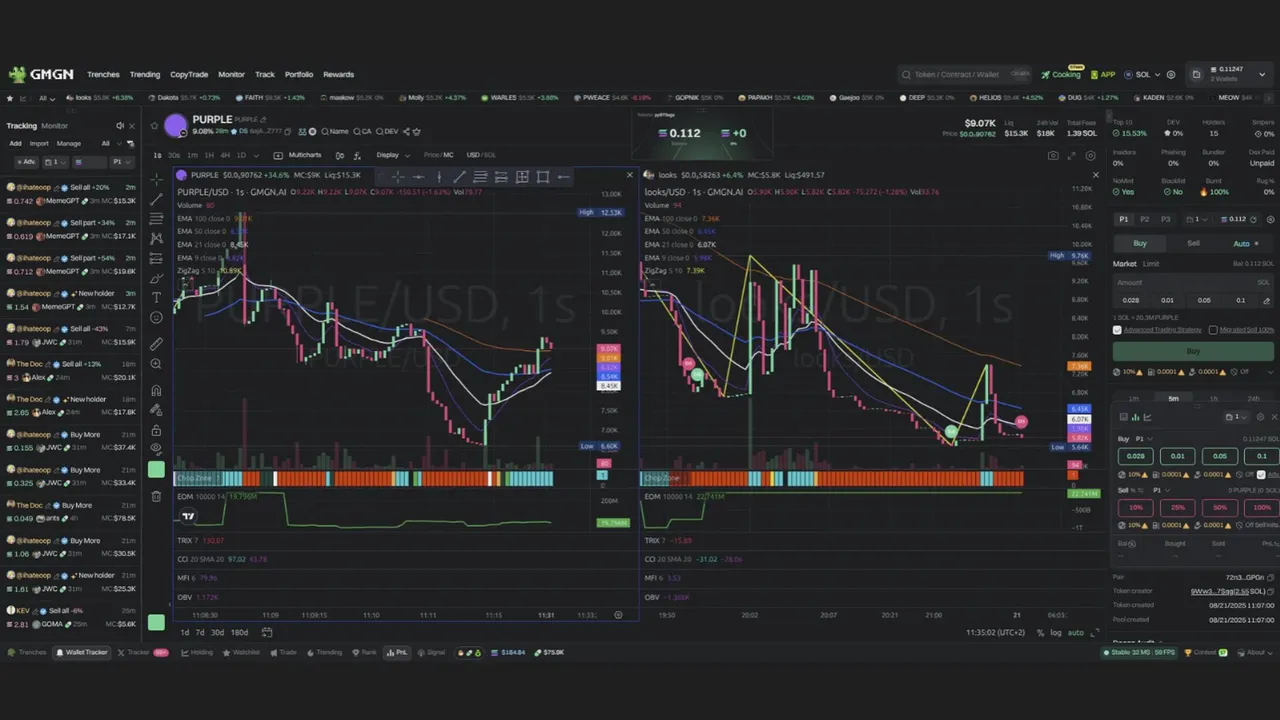Open the magnet snapping tool

(x=156, y=390)
